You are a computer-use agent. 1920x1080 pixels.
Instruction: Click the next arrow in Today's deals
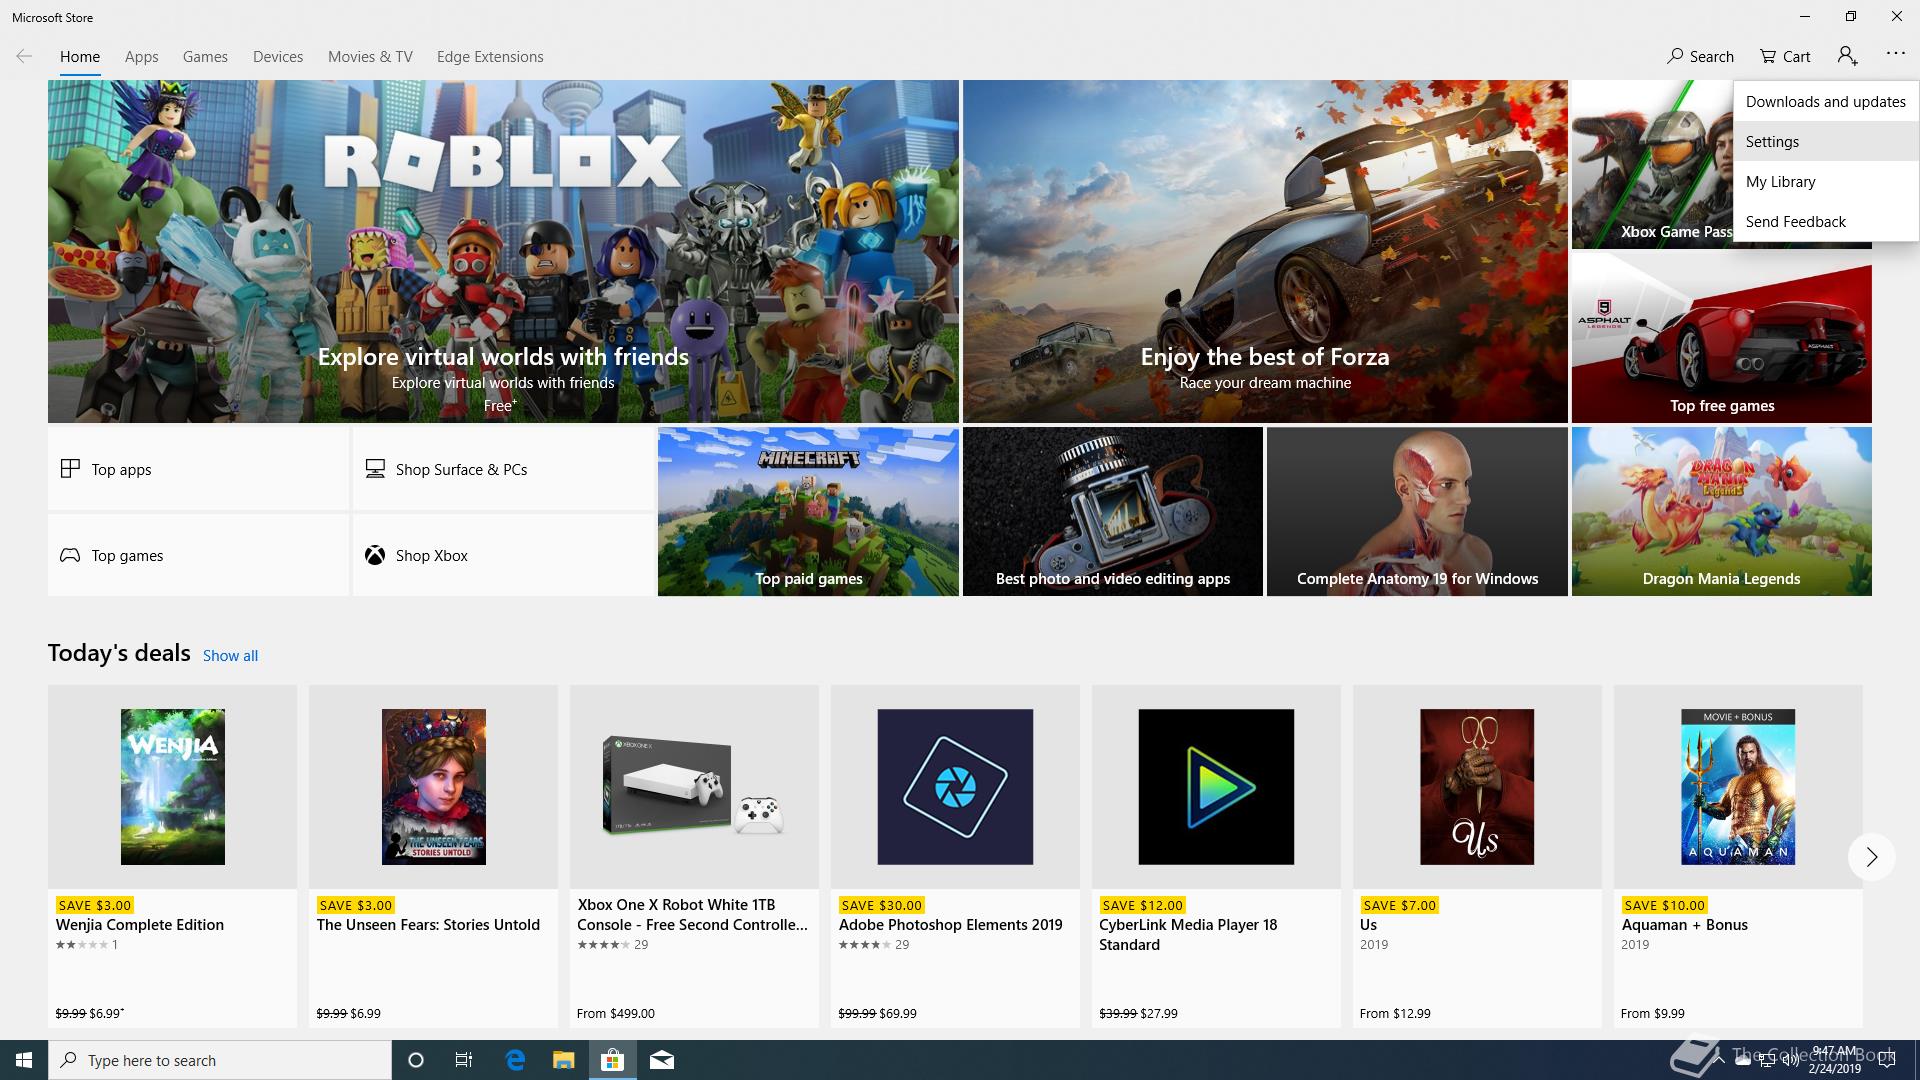(1871, 857)
